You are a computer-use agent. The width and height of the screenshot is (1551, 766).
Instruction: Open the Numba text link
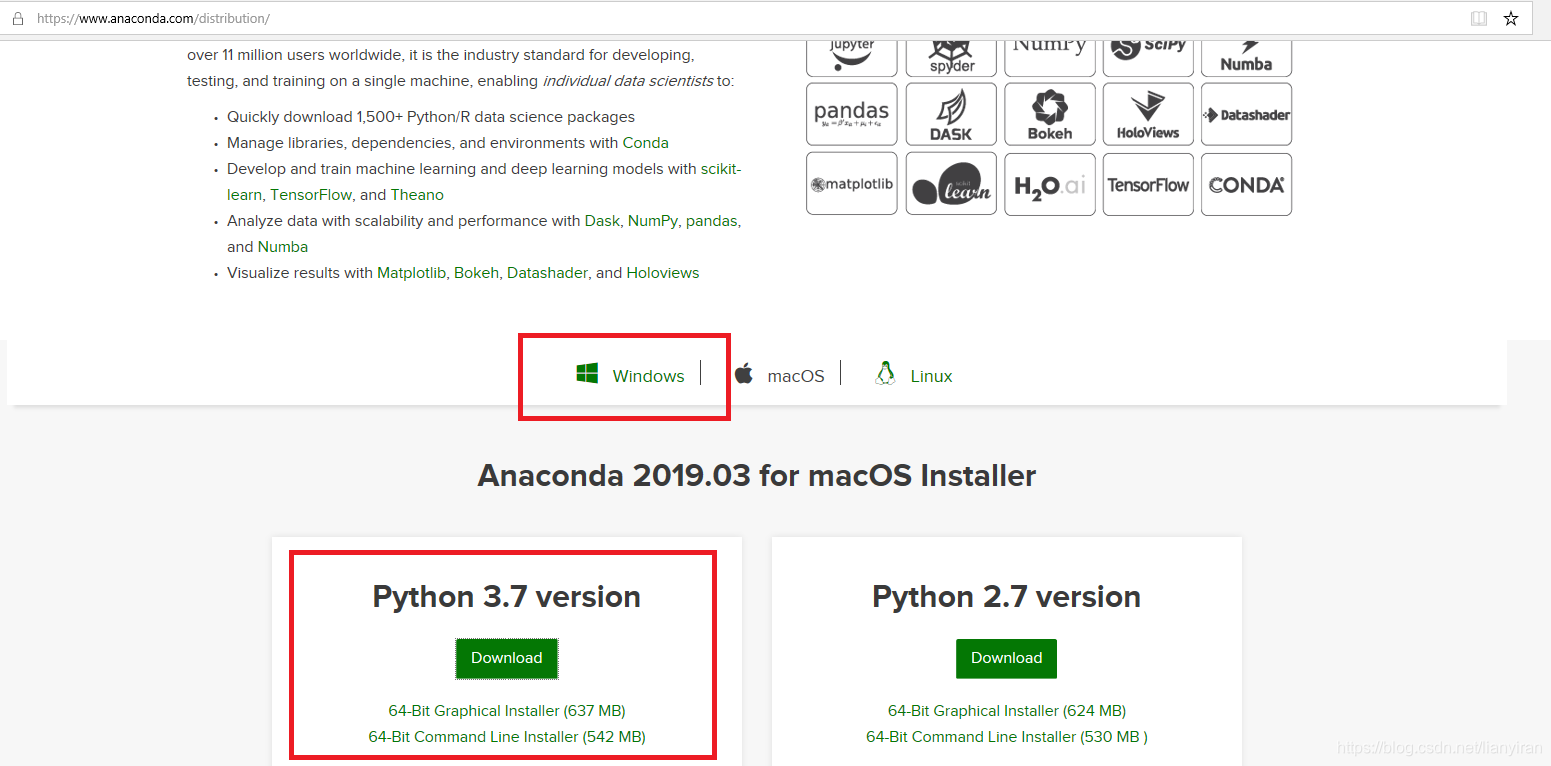(x=283, y=247)
